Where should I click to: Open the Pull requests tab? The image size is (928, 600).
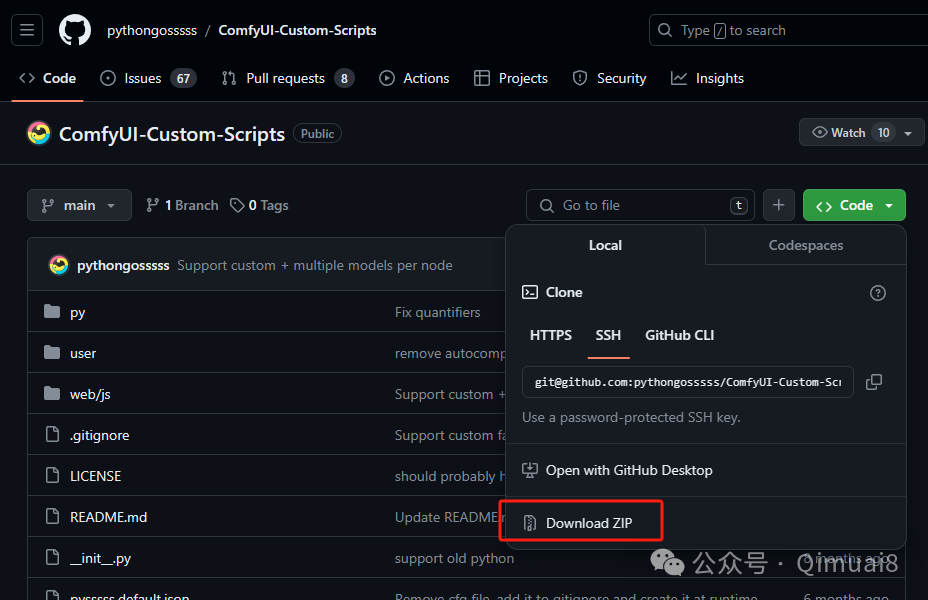288,78
